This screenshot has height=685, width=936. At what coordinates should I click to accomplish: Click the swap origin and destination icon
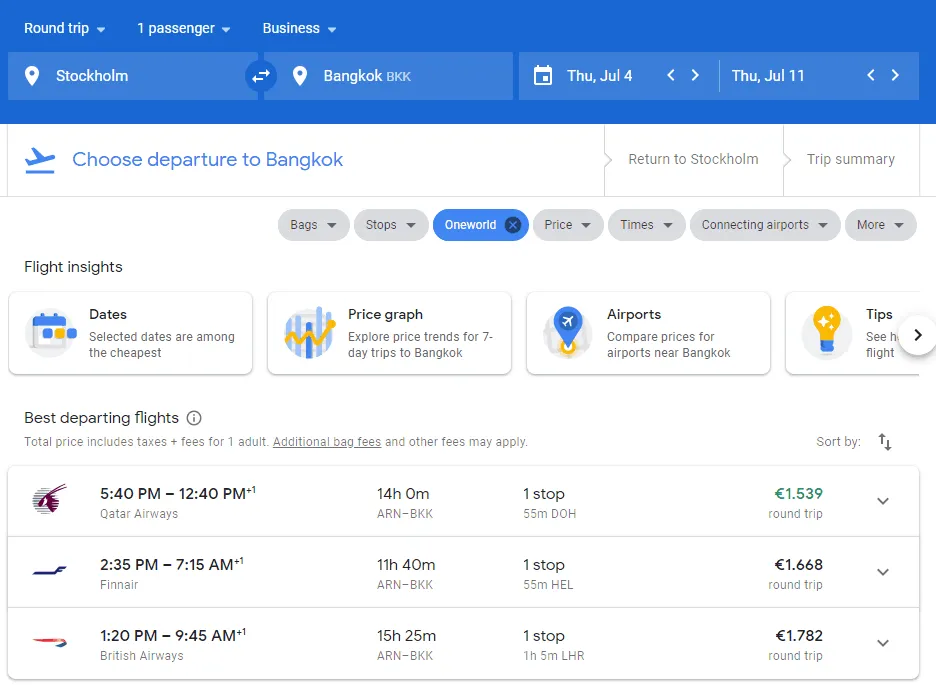pyautogui.click(x=260, y=75)
